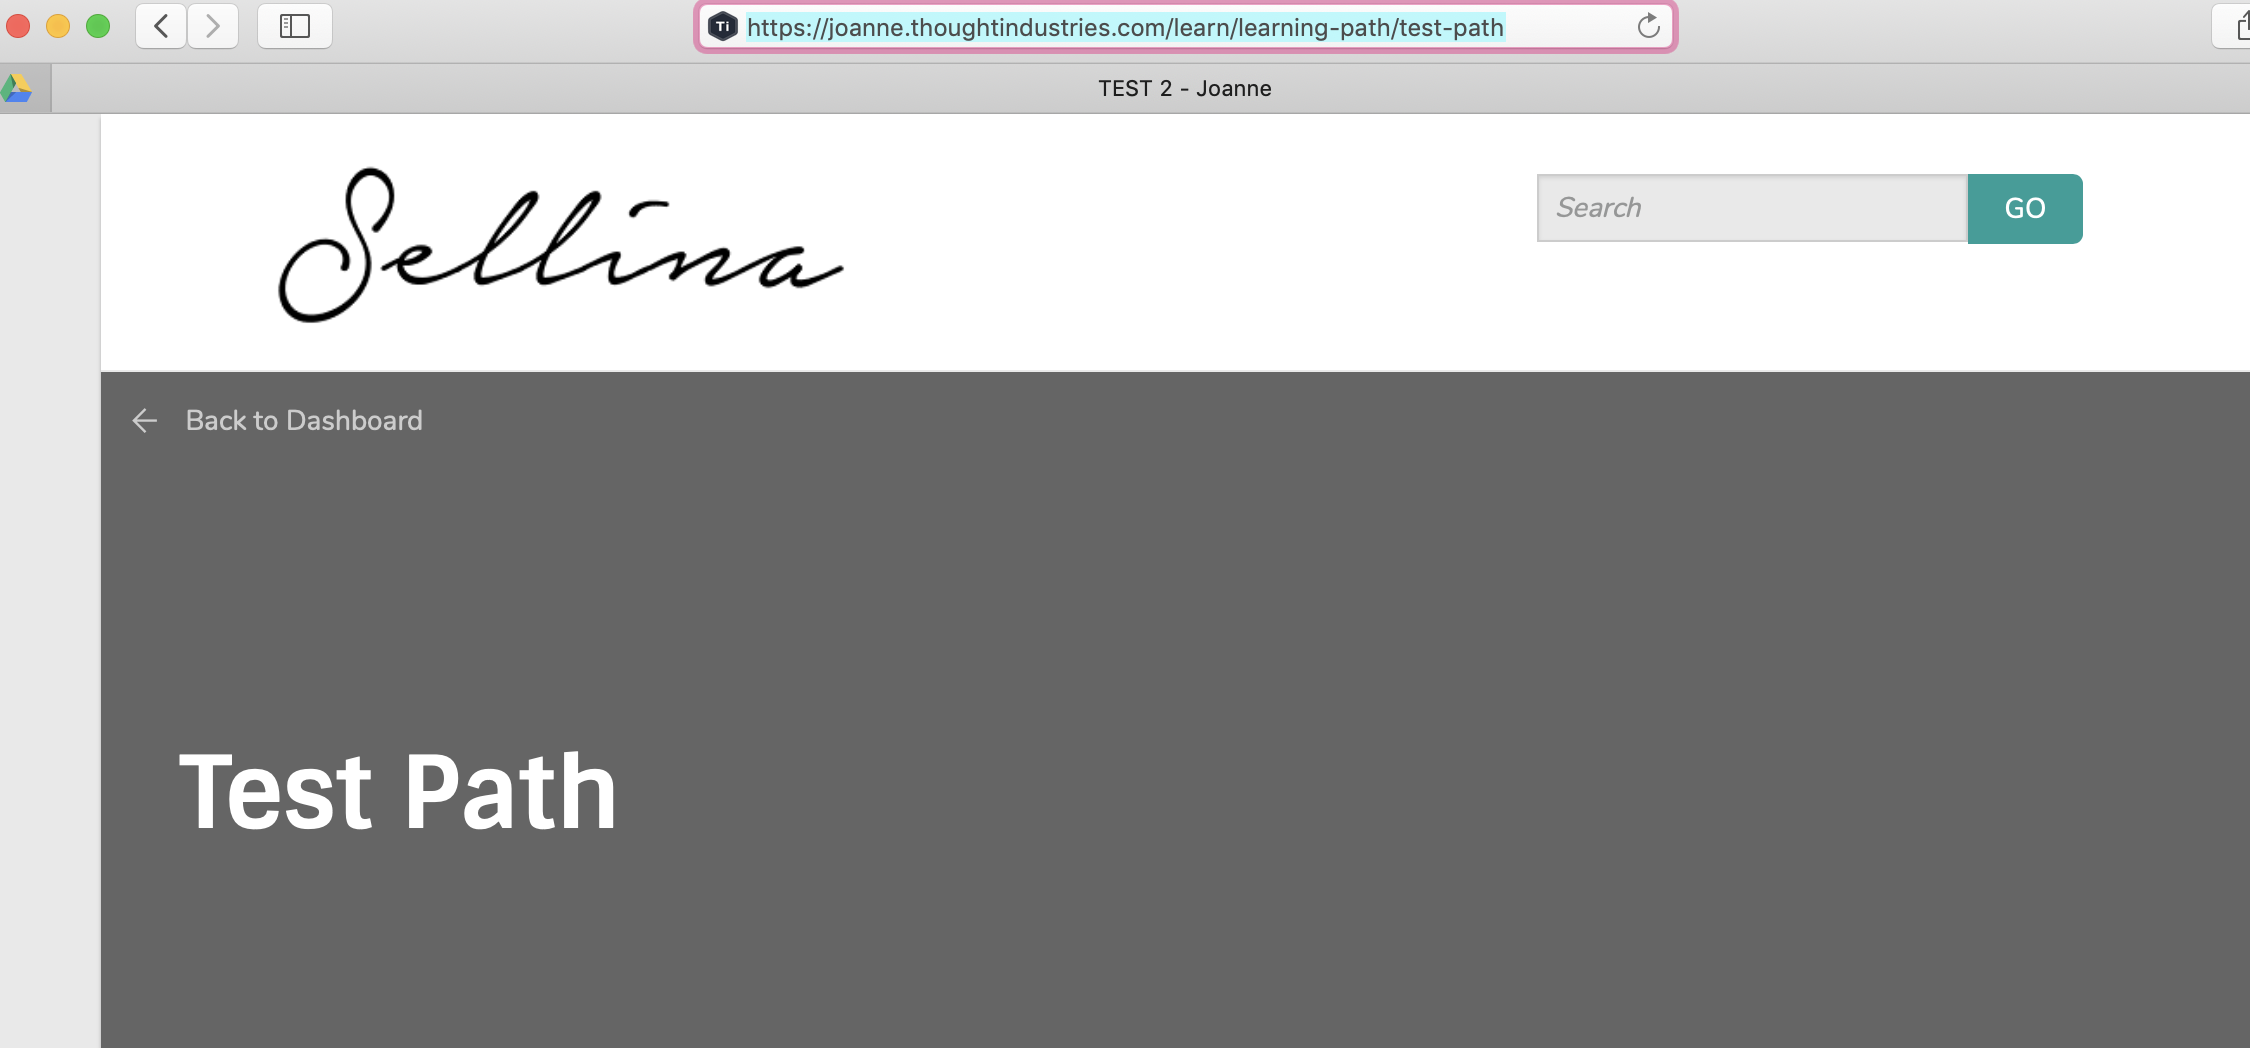Open the Google Drive pinned tab
The image size is (2250, 1048).
click(x=17, y=88)
